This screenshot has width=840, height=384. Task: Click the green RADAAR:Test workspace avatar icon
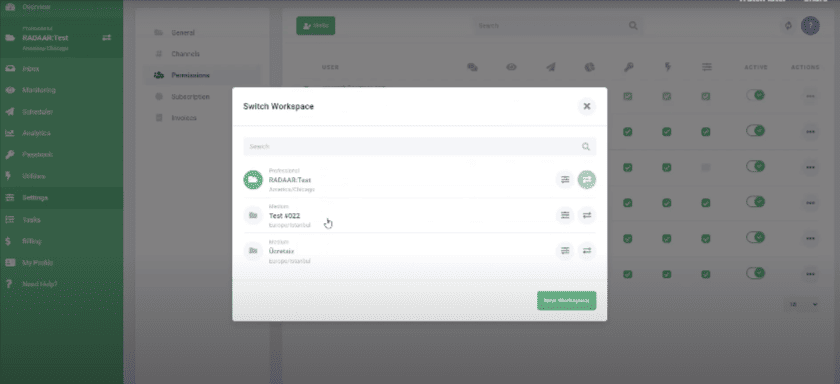point(253,180)
